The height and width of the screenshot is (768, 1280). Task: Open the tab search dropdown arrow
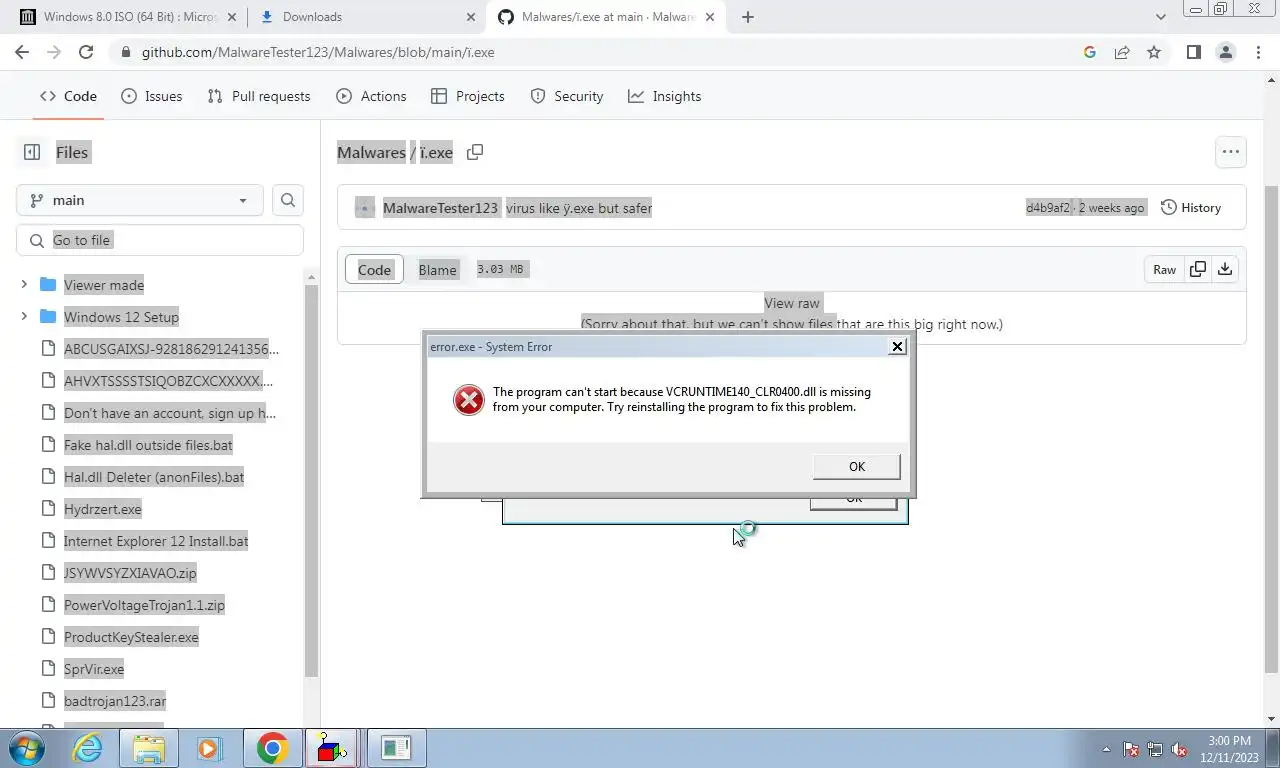coord(1161,17)
